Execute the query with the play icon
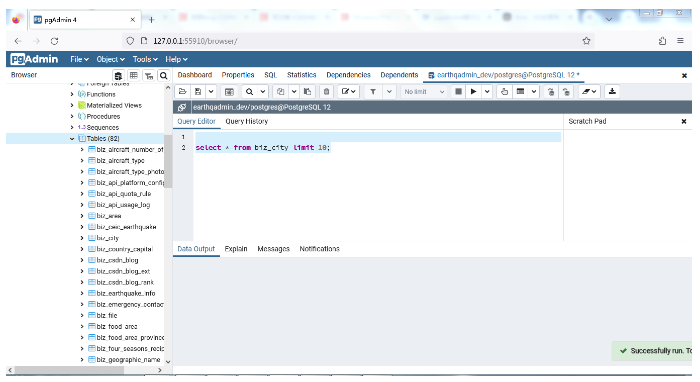Image resolution: width=700 pixels, height=382 pixels. 473,91
